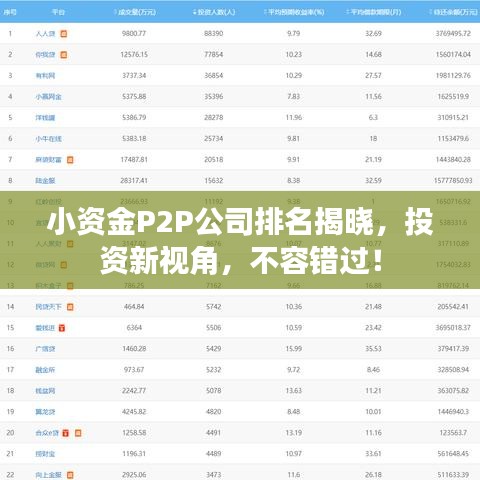Click the 11.96 yield rate cell

point(294,117)
